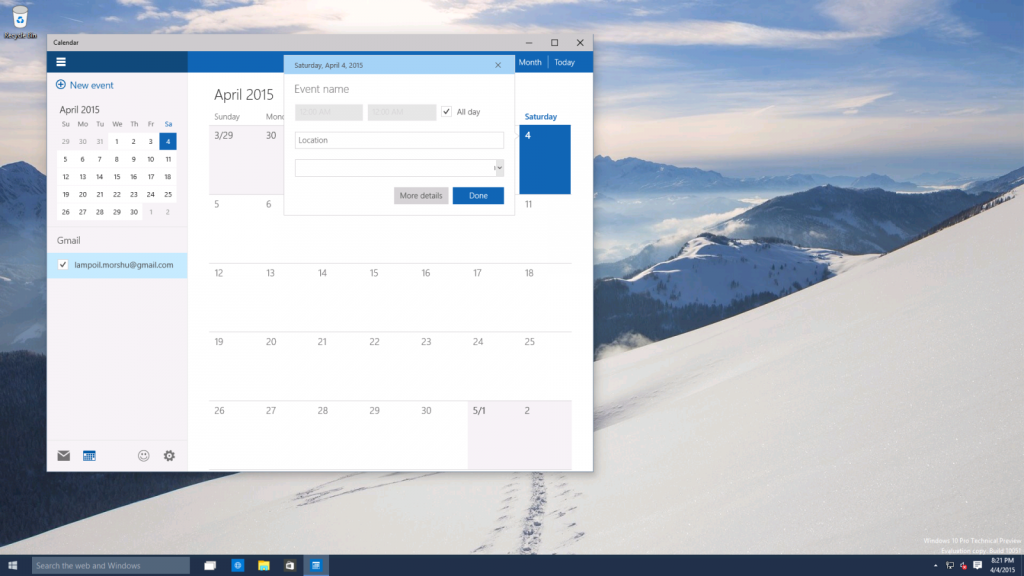This screenshot has height=576, width=1024.
Task: Open the feedback smiley icon
Action: pyautogui.click(x=144, y=456)
